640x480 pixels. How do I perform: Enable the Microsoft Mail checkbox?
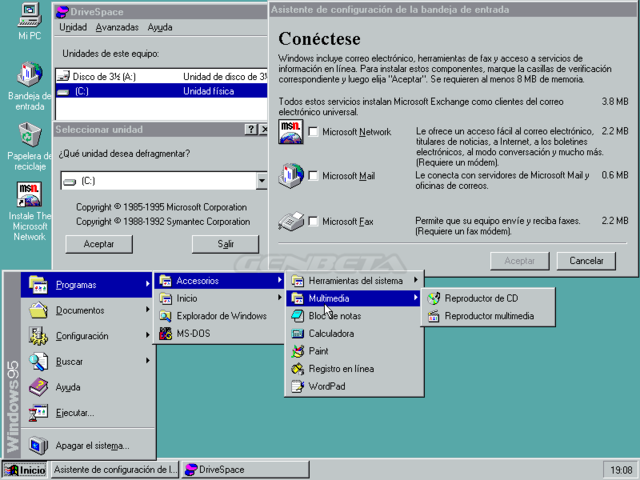point(313,176)
